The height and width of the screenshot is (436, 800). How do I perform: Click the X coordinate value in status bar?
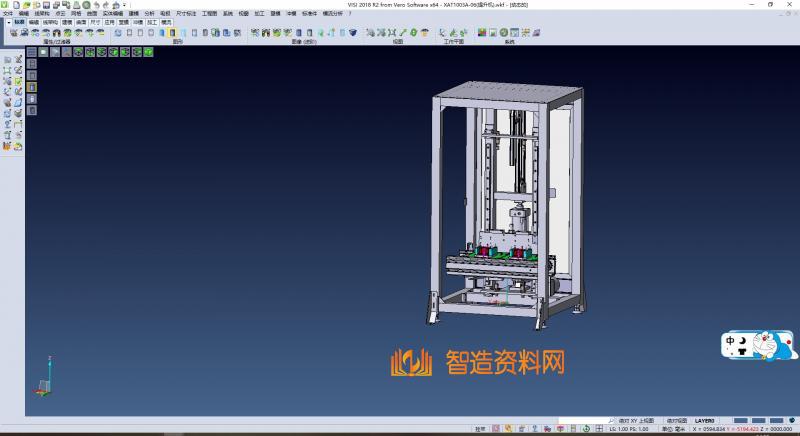coord(709,429)
